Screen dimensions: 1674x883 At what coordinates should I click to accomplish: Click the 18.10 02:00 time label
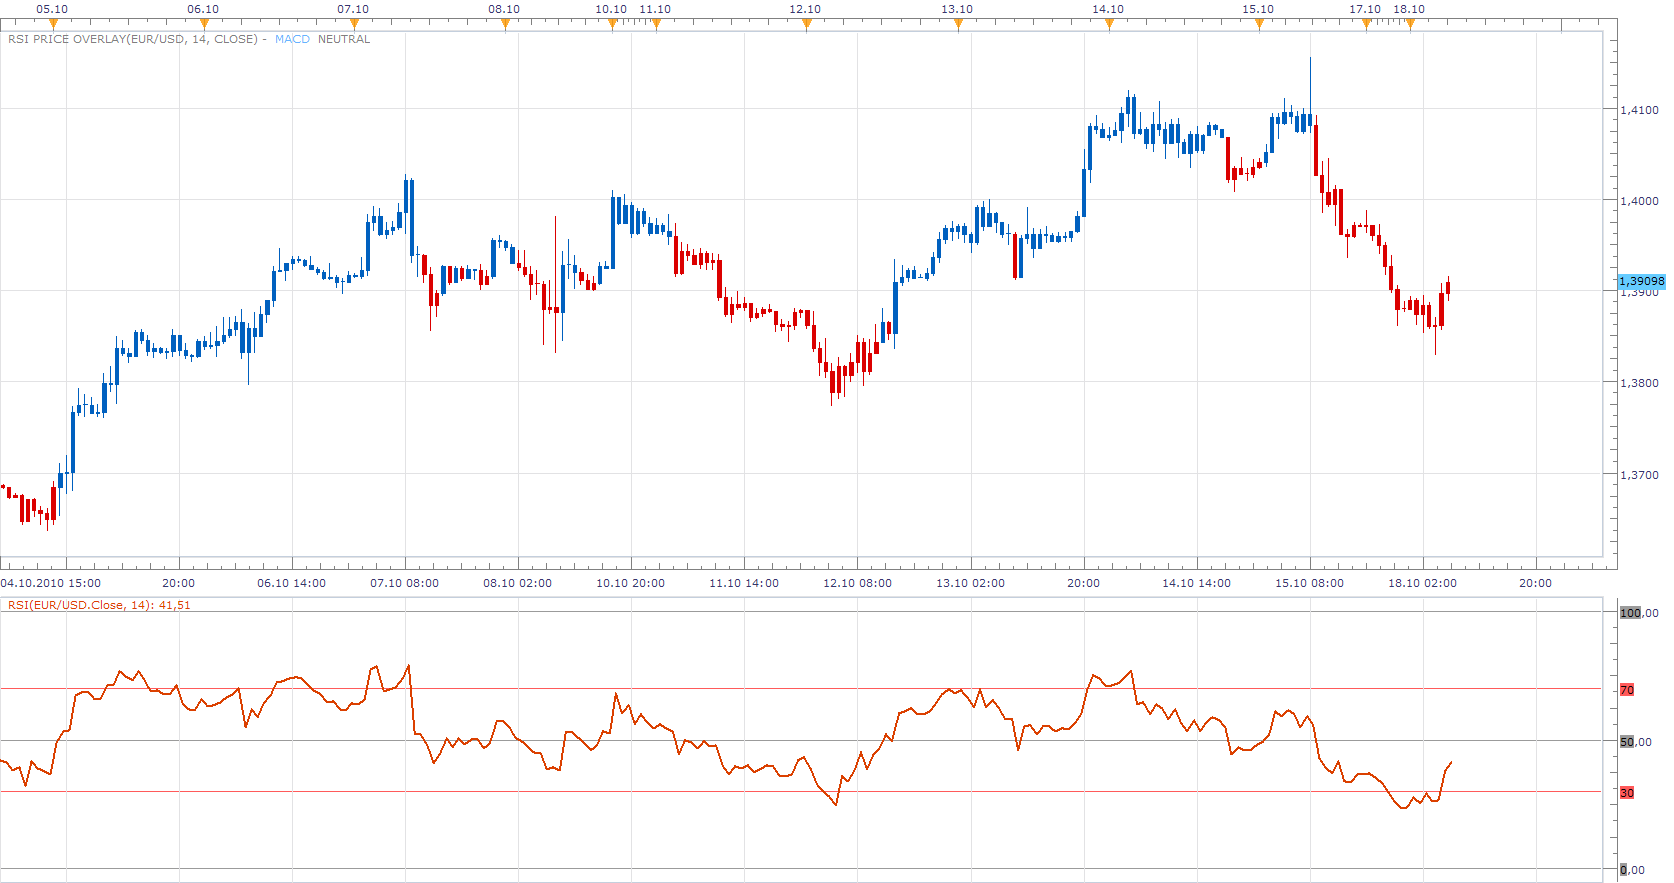click(1423, 583)
